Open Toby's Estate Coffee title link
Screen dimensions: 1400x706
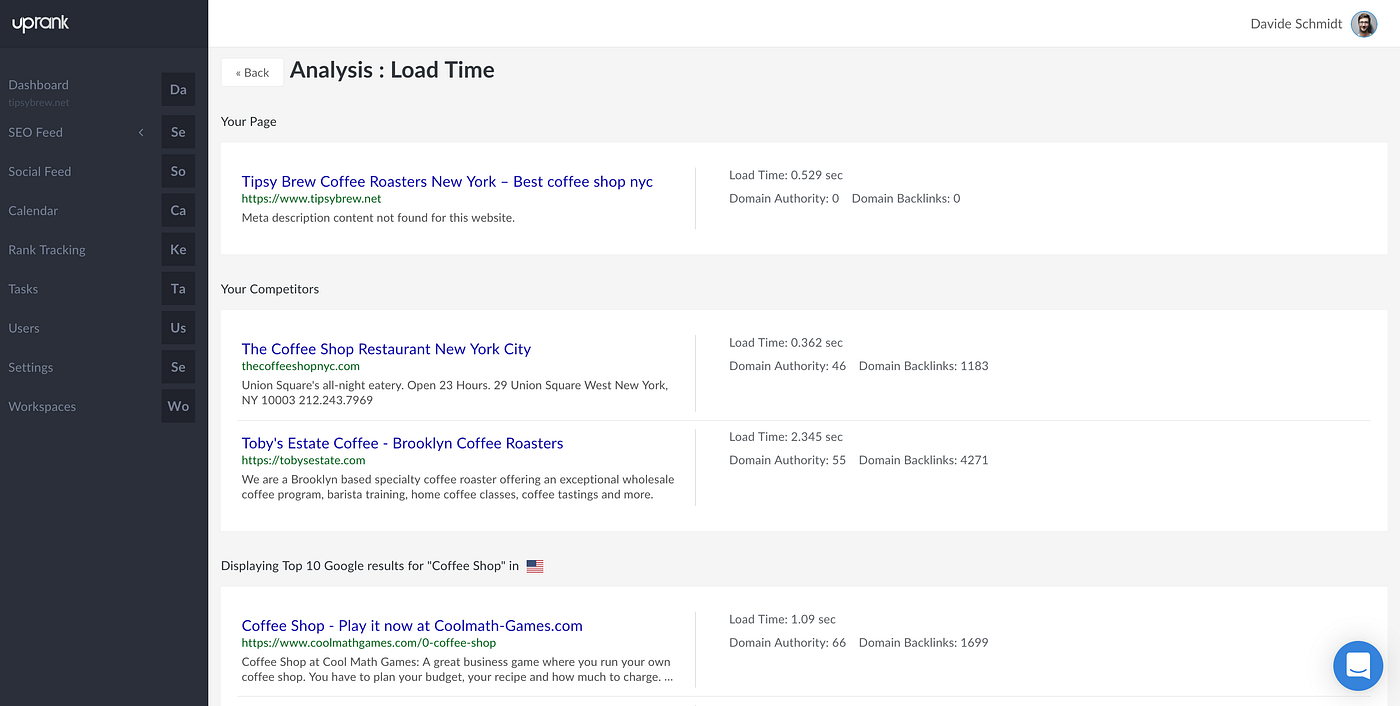(402, 443)
